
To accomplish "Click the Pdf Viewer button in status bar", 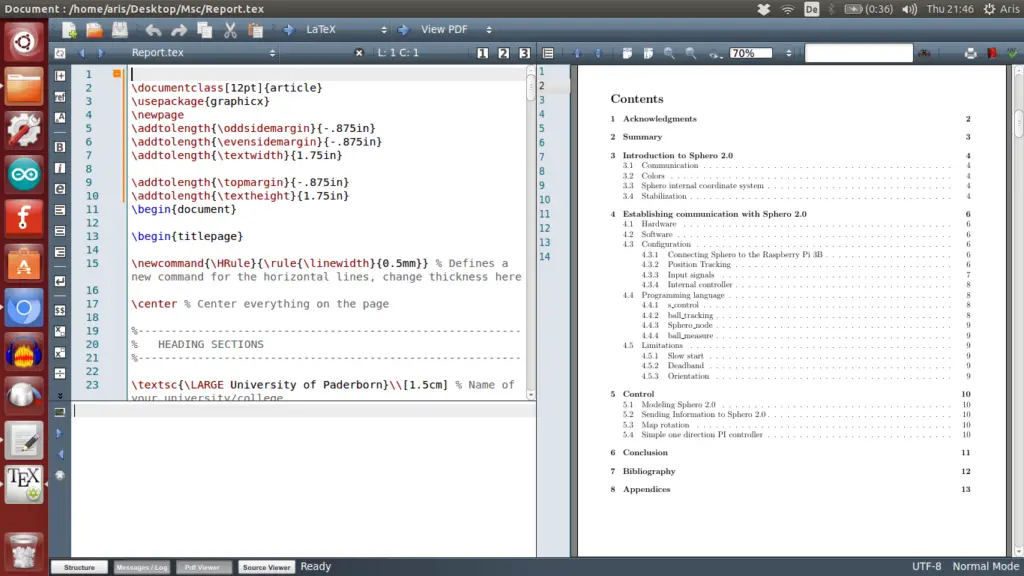I will 203,567.
